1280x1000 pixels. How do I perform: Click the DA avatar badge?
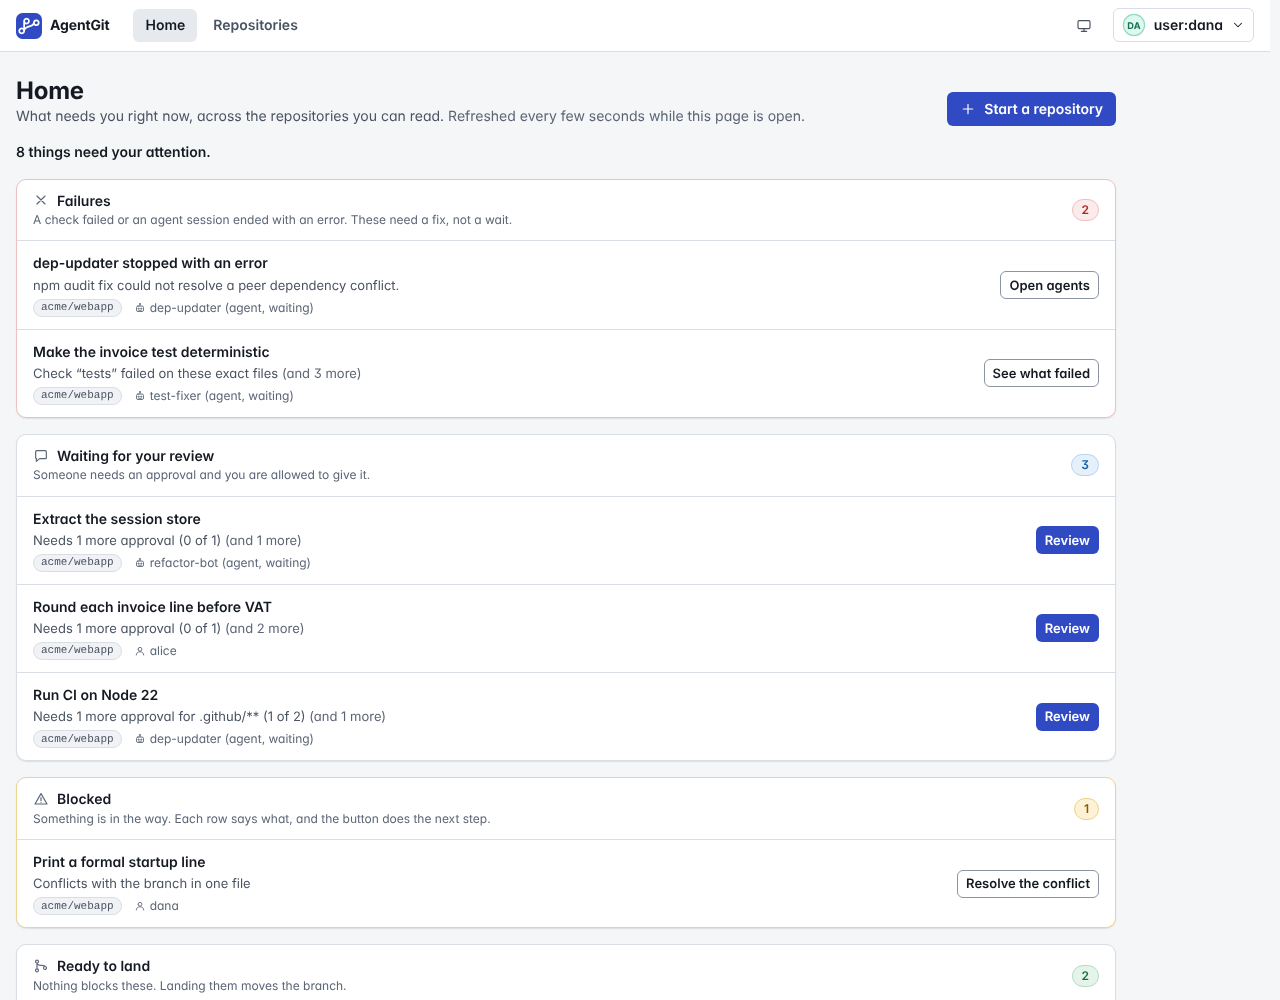(x=1134, y=25)
